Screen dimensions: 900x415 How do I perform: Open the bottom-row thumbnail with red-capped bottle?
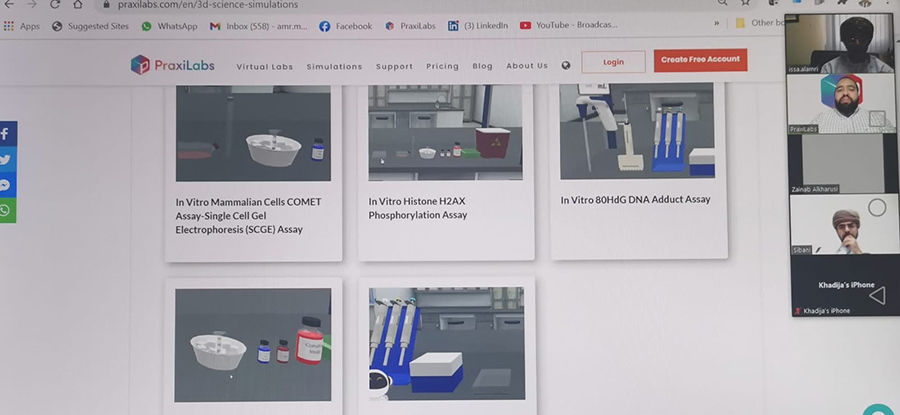(x=253, y=345)
